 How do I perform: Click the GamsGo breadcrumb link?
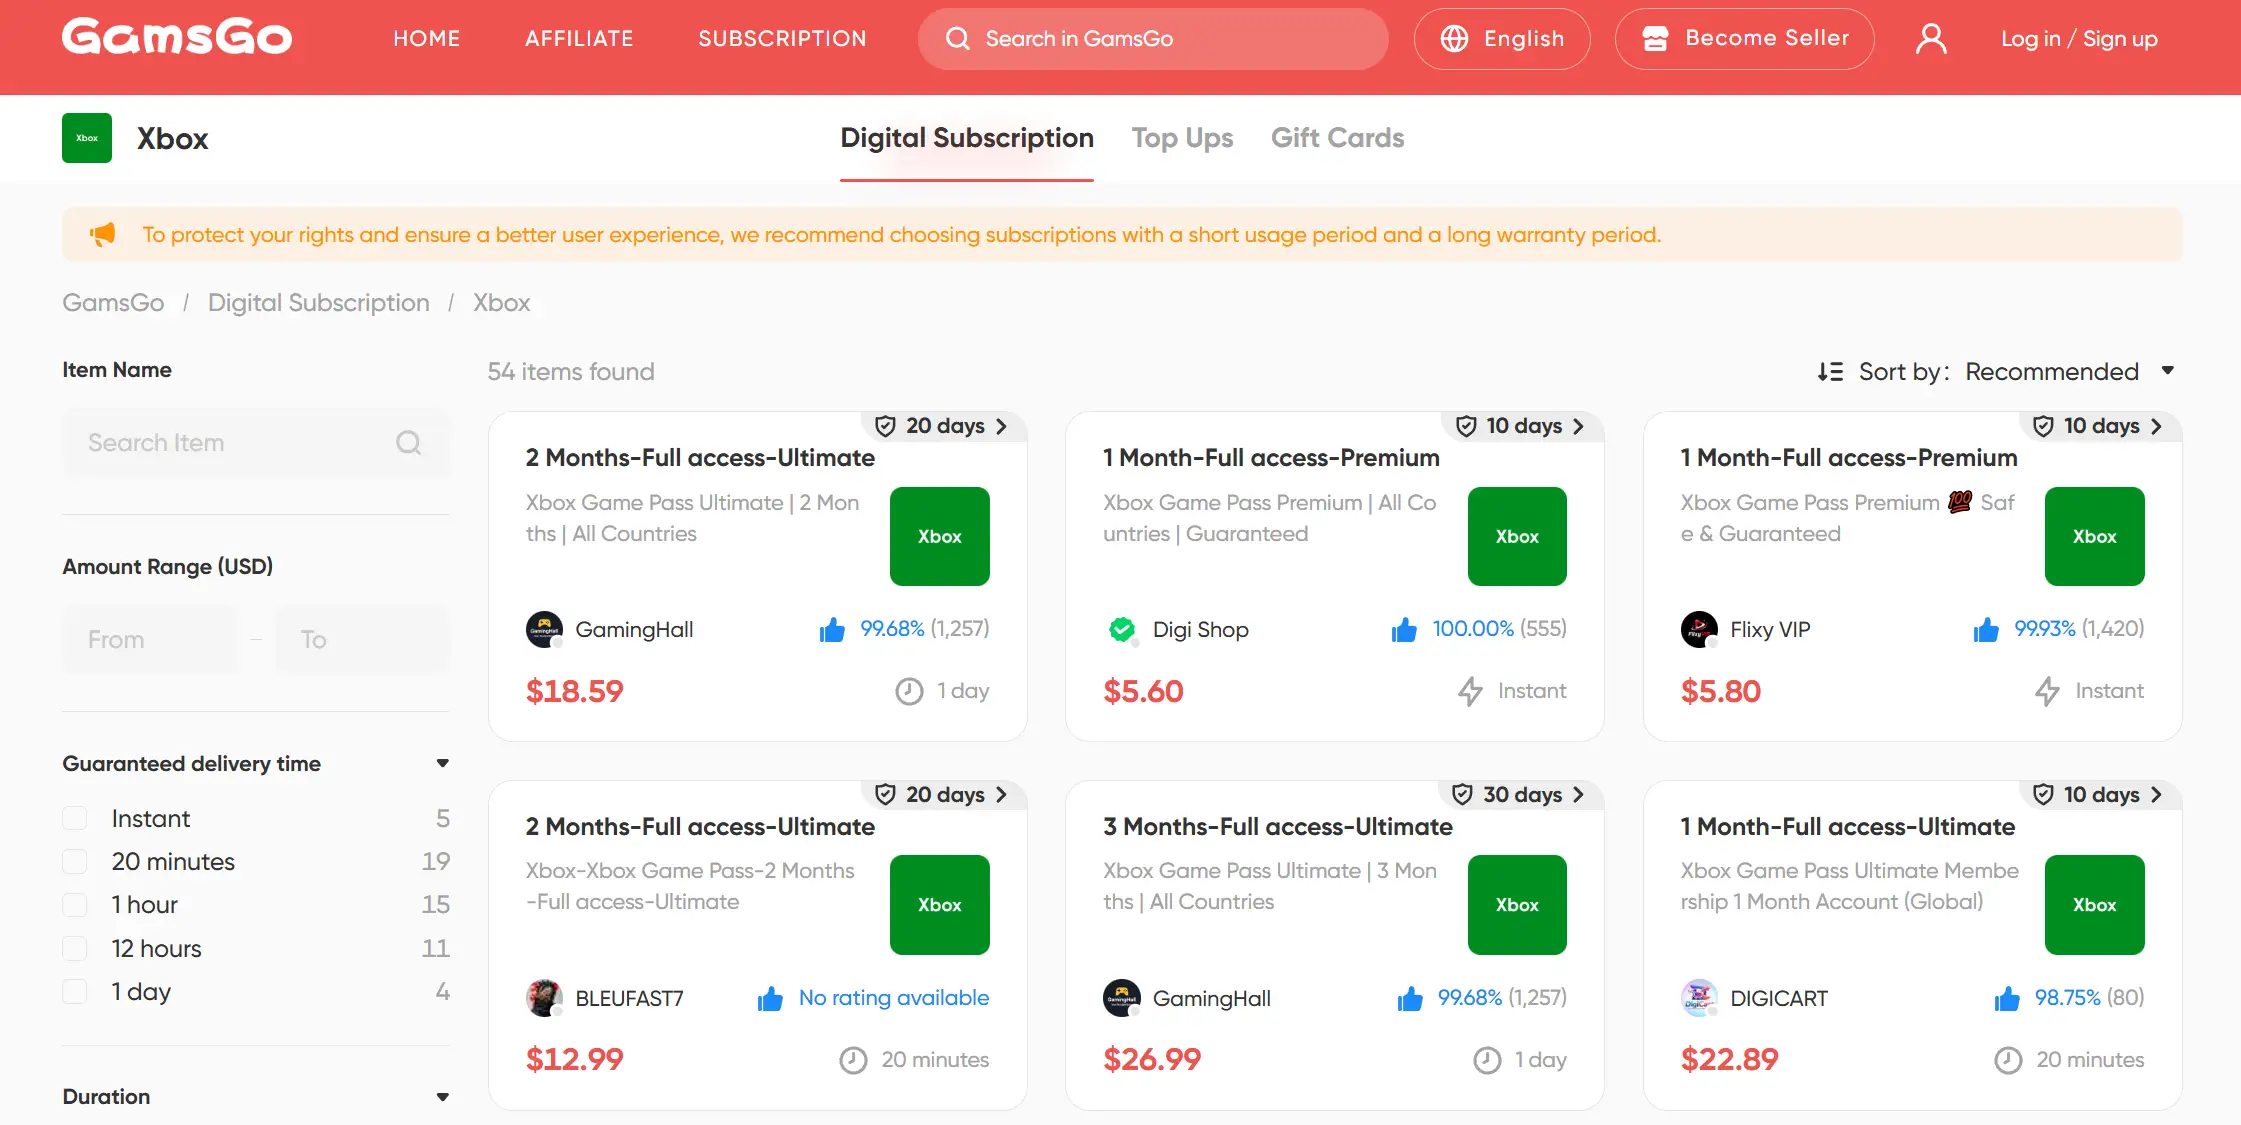113,303
